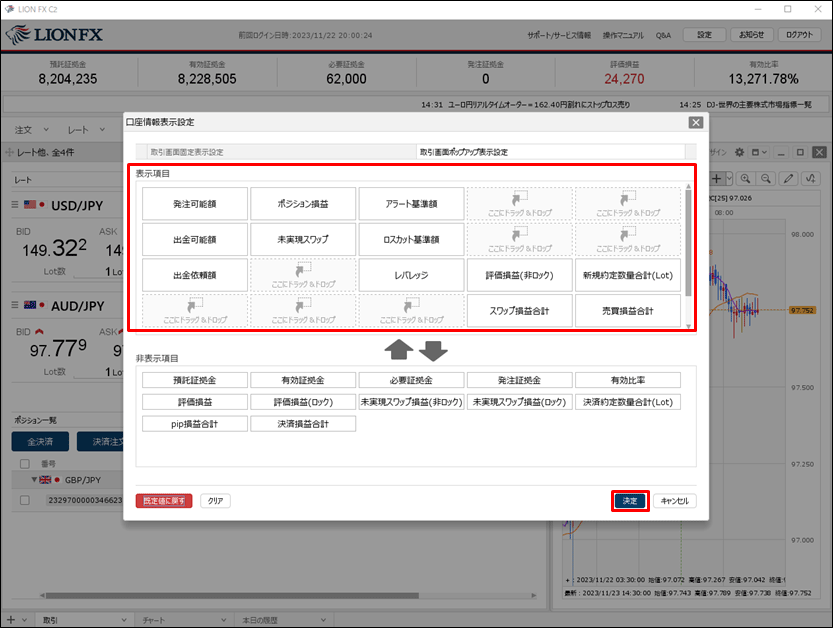Click the left arrow of horizontal scrollbar
The width and height of the screenshot is (833, 628).
pyautogui.click(x=41, y=596)
